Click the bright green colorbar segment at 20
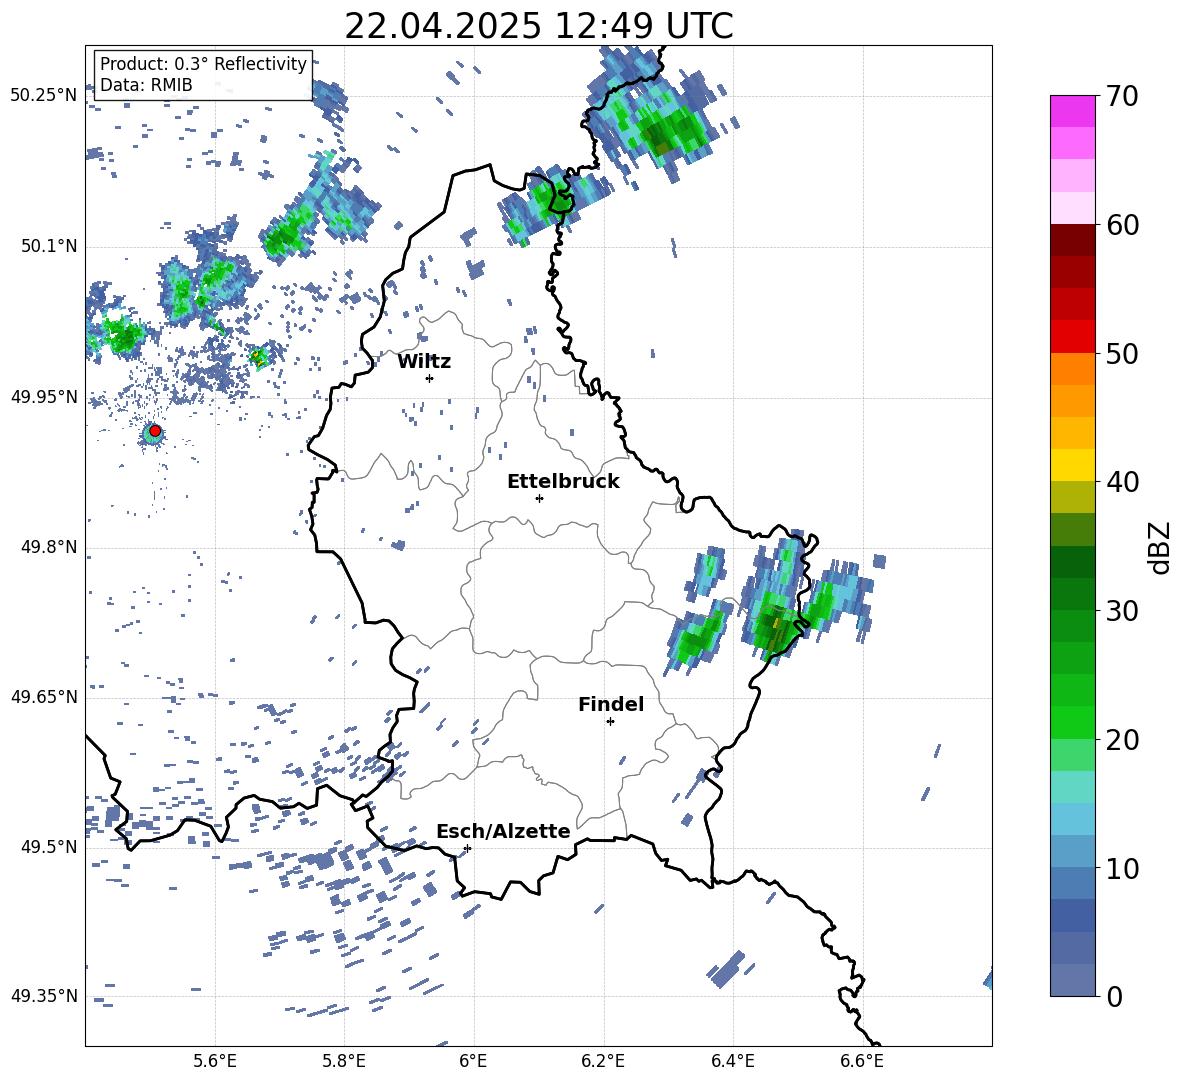The image size is (1184, 1081). click(x=1072, y=722)
